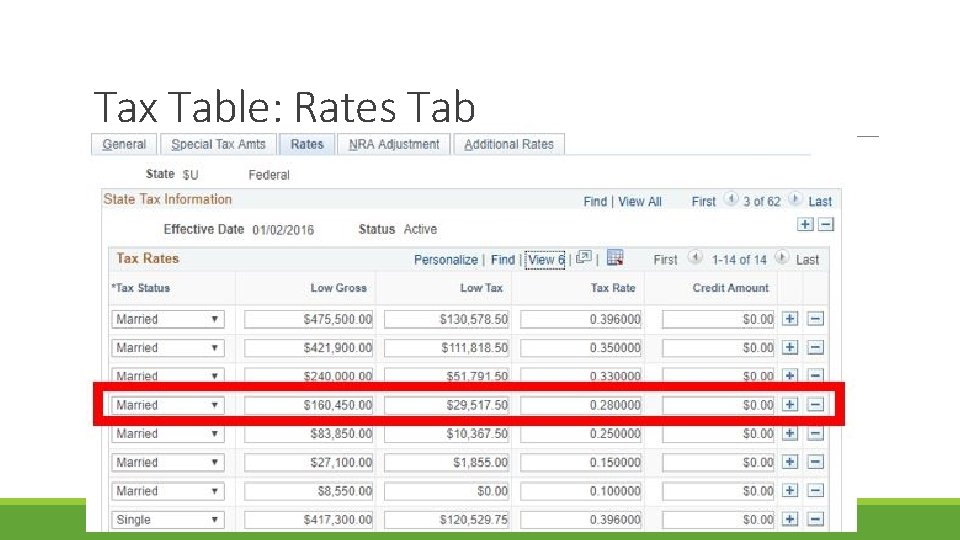Open Tax Status dropdown for $160,450.00 row
The image size is (960, 540).
[168, 405]
